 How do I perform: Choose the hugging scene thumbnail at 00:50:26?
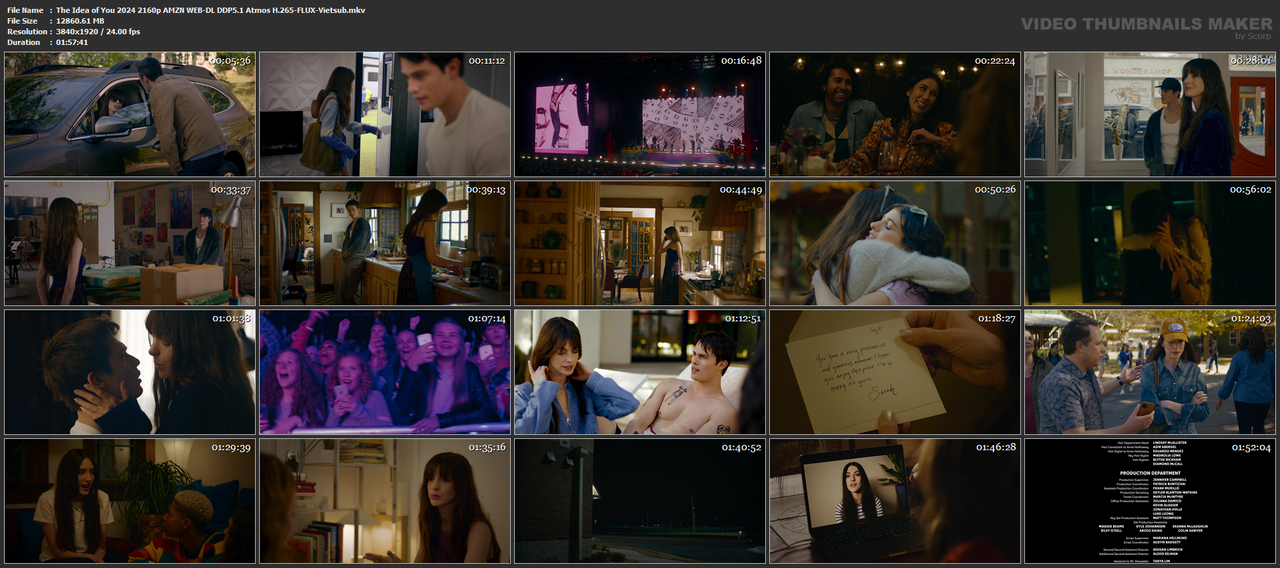(x=895, y=243)
